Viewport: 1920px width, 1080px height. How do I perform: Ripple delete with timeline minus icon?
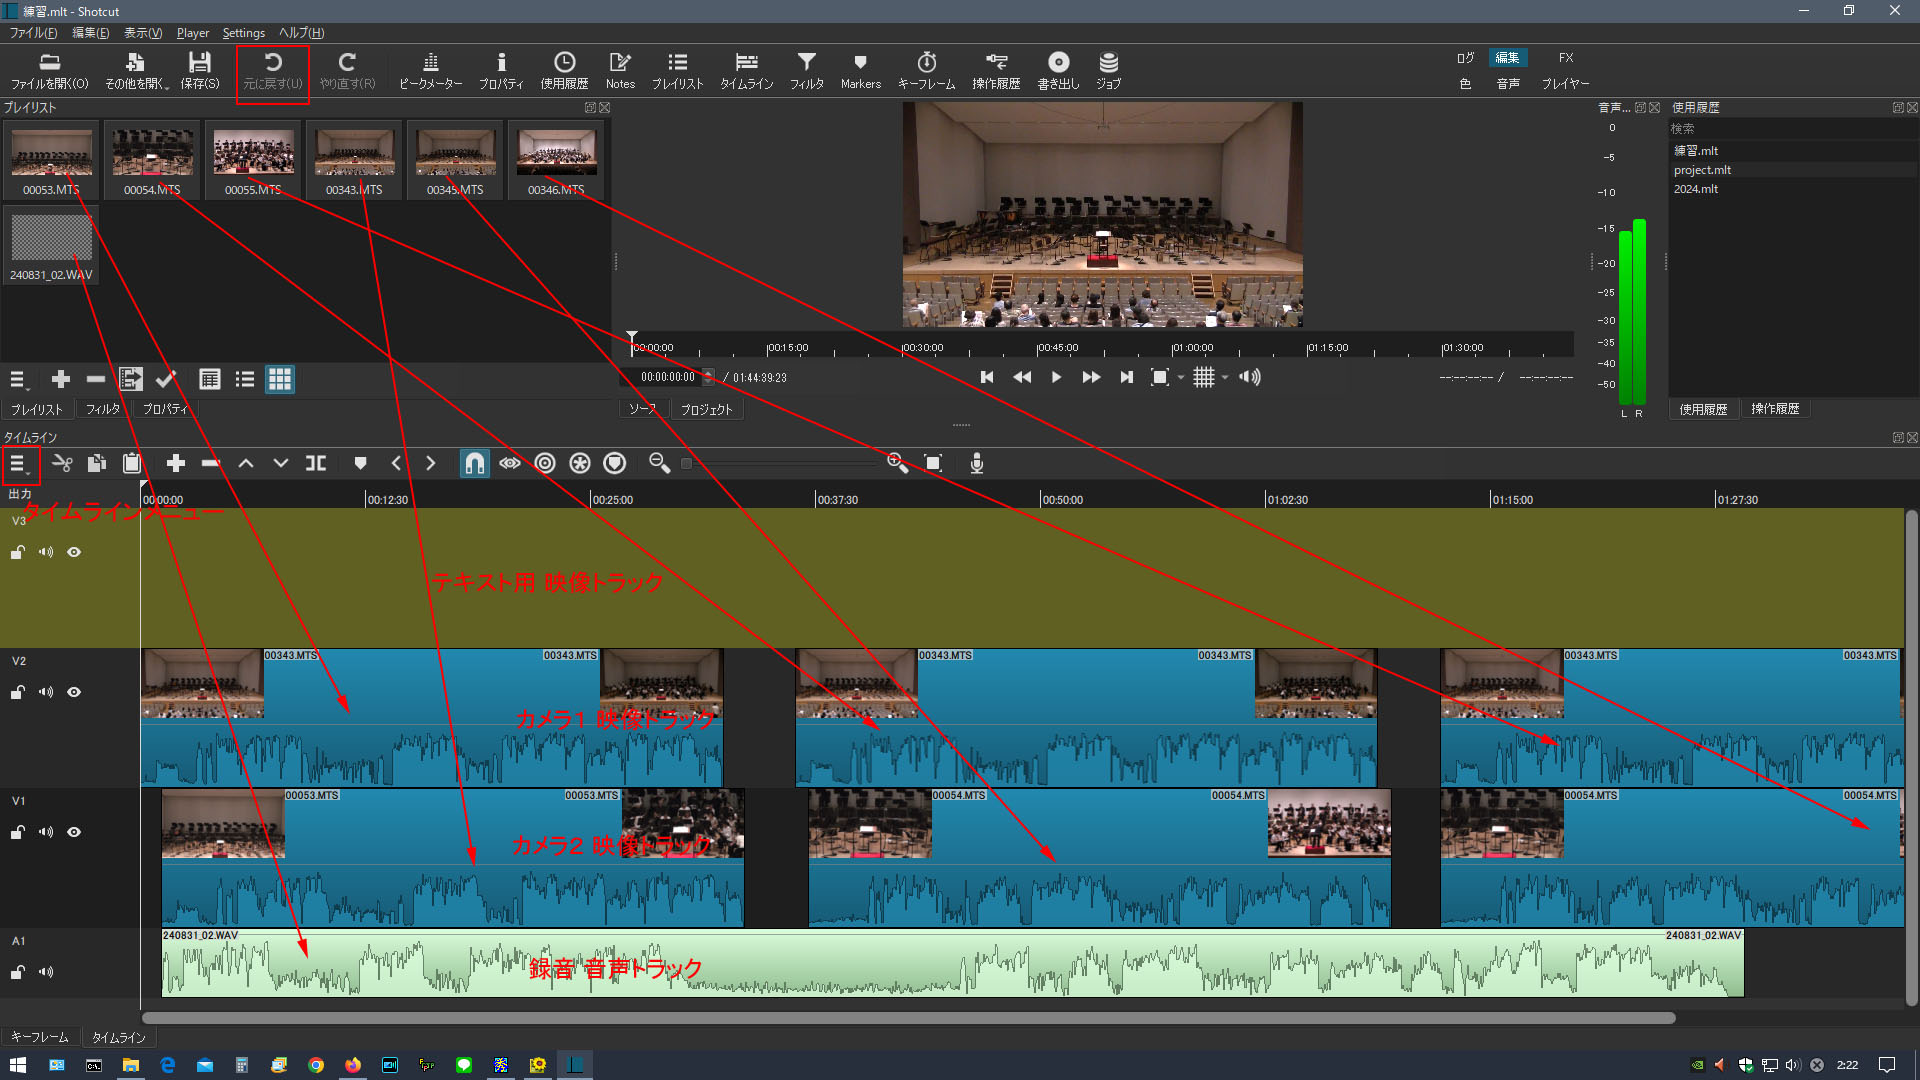pos(210,463)
